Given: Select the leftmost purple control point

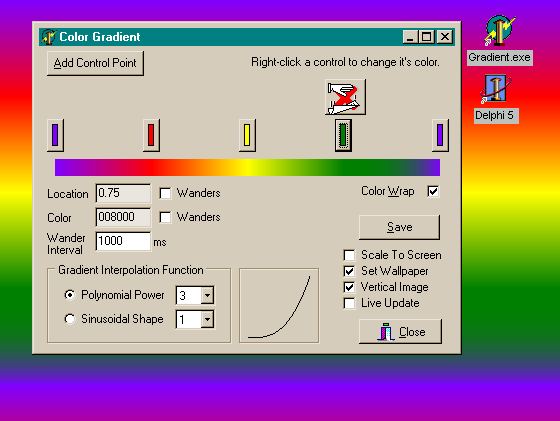Looking at the screenshot, I should [55, 135].
